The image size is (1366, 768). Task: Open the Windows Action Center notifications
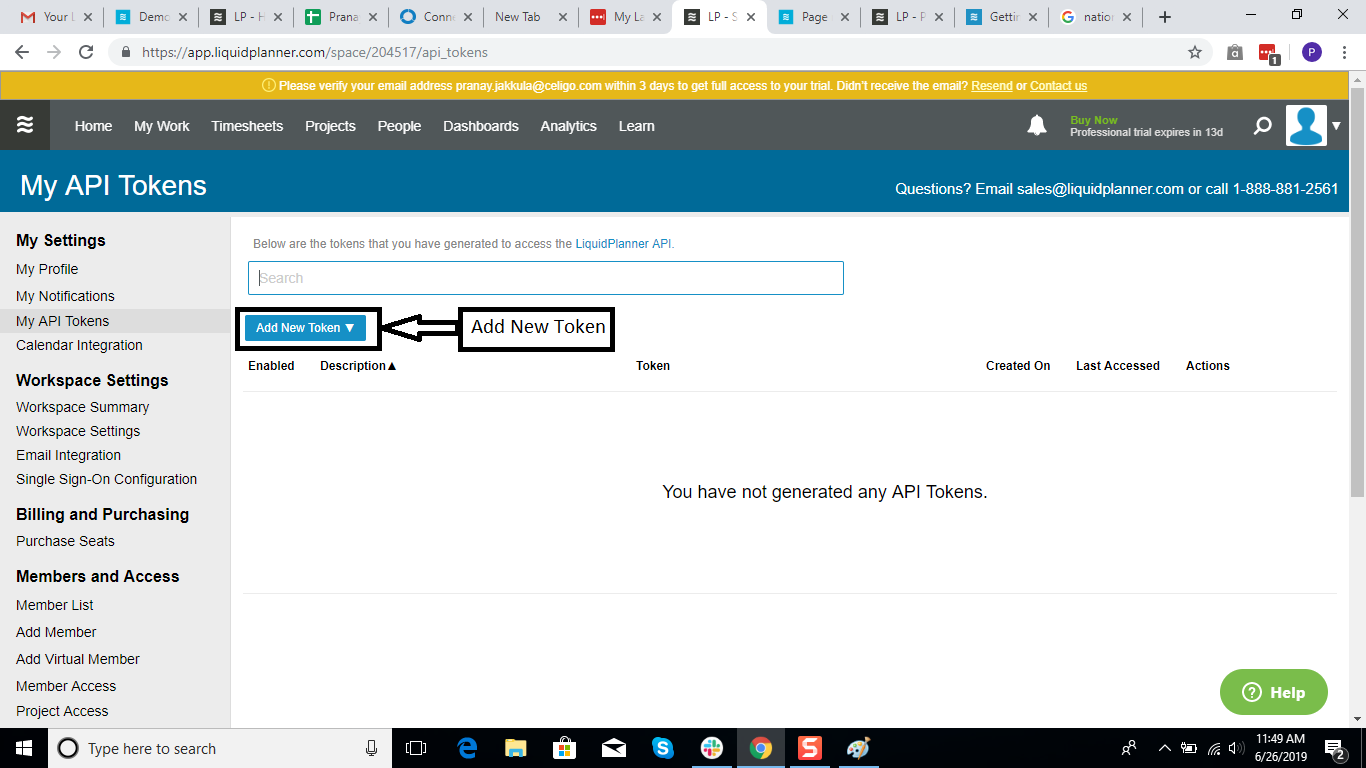click(1334, 748)
